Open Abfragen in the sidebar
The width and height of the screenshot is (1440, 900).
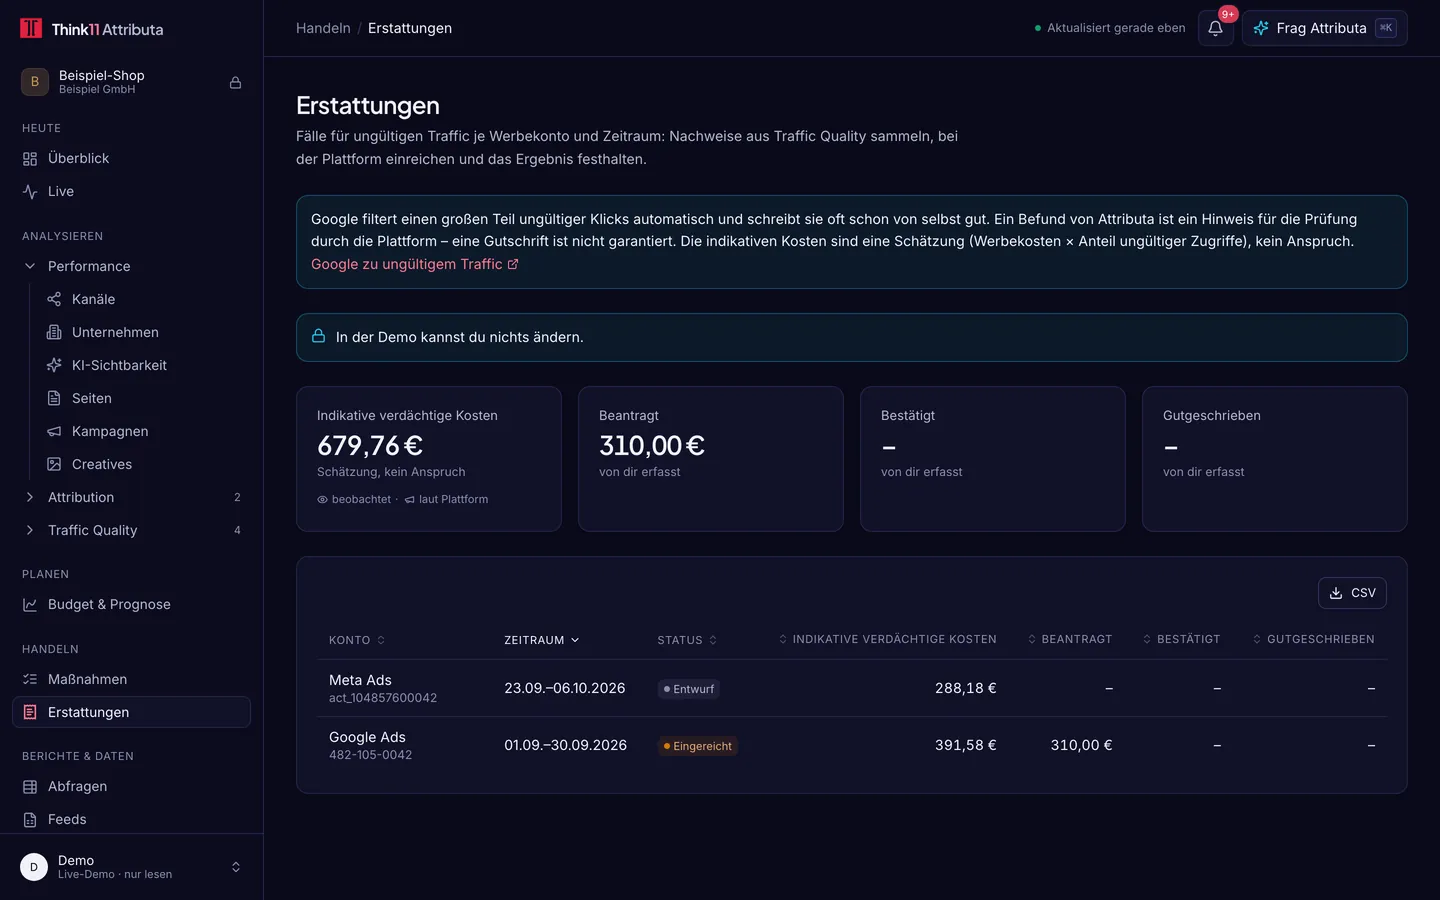[x=131, y=786]
